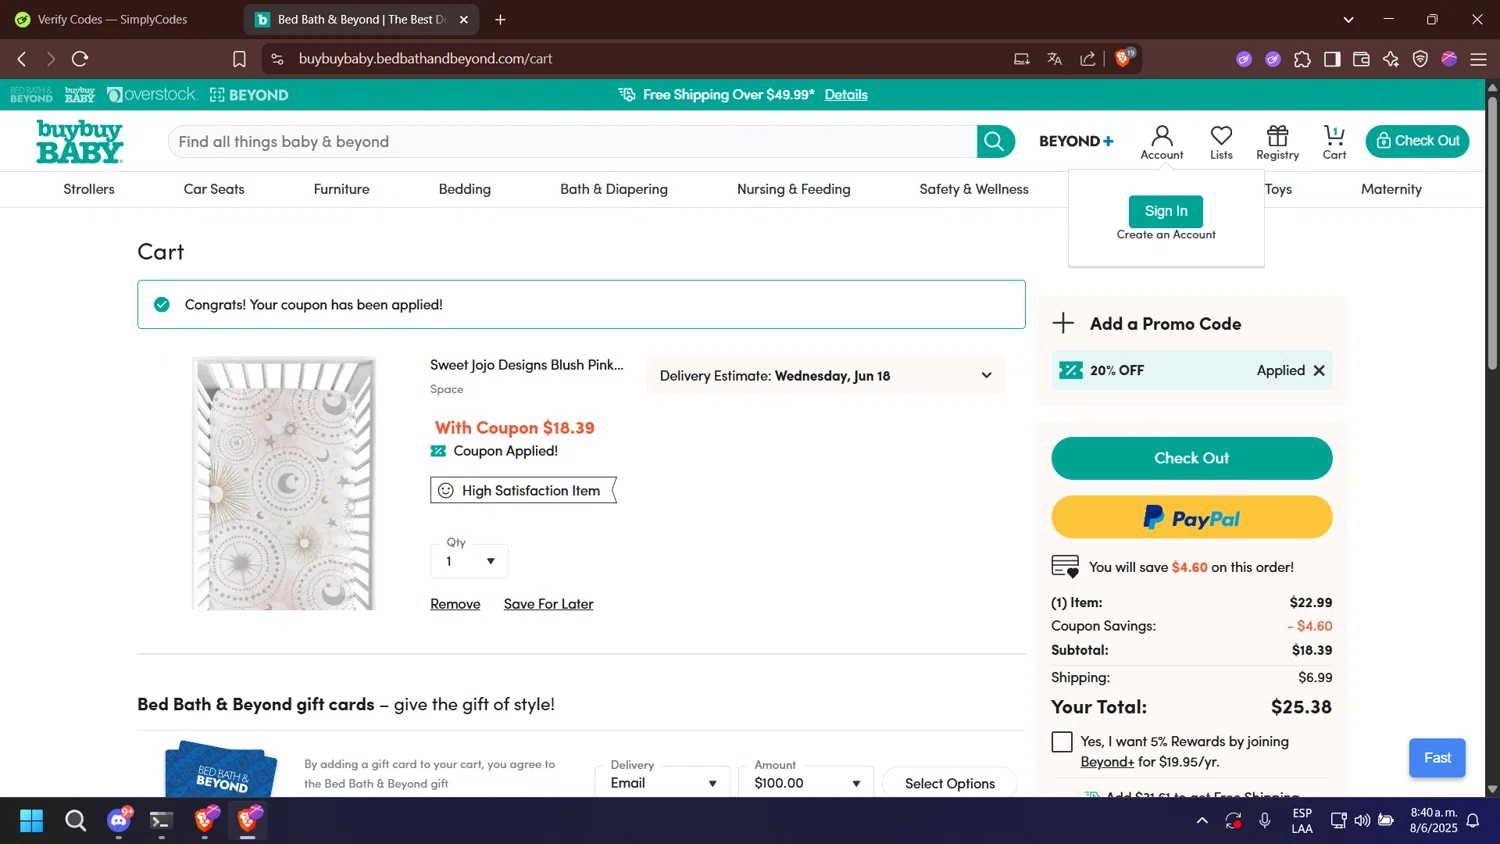The image size is (1500, 844).
Task: Click the green Check Out button in cart summary
Action: (1192, 458)
